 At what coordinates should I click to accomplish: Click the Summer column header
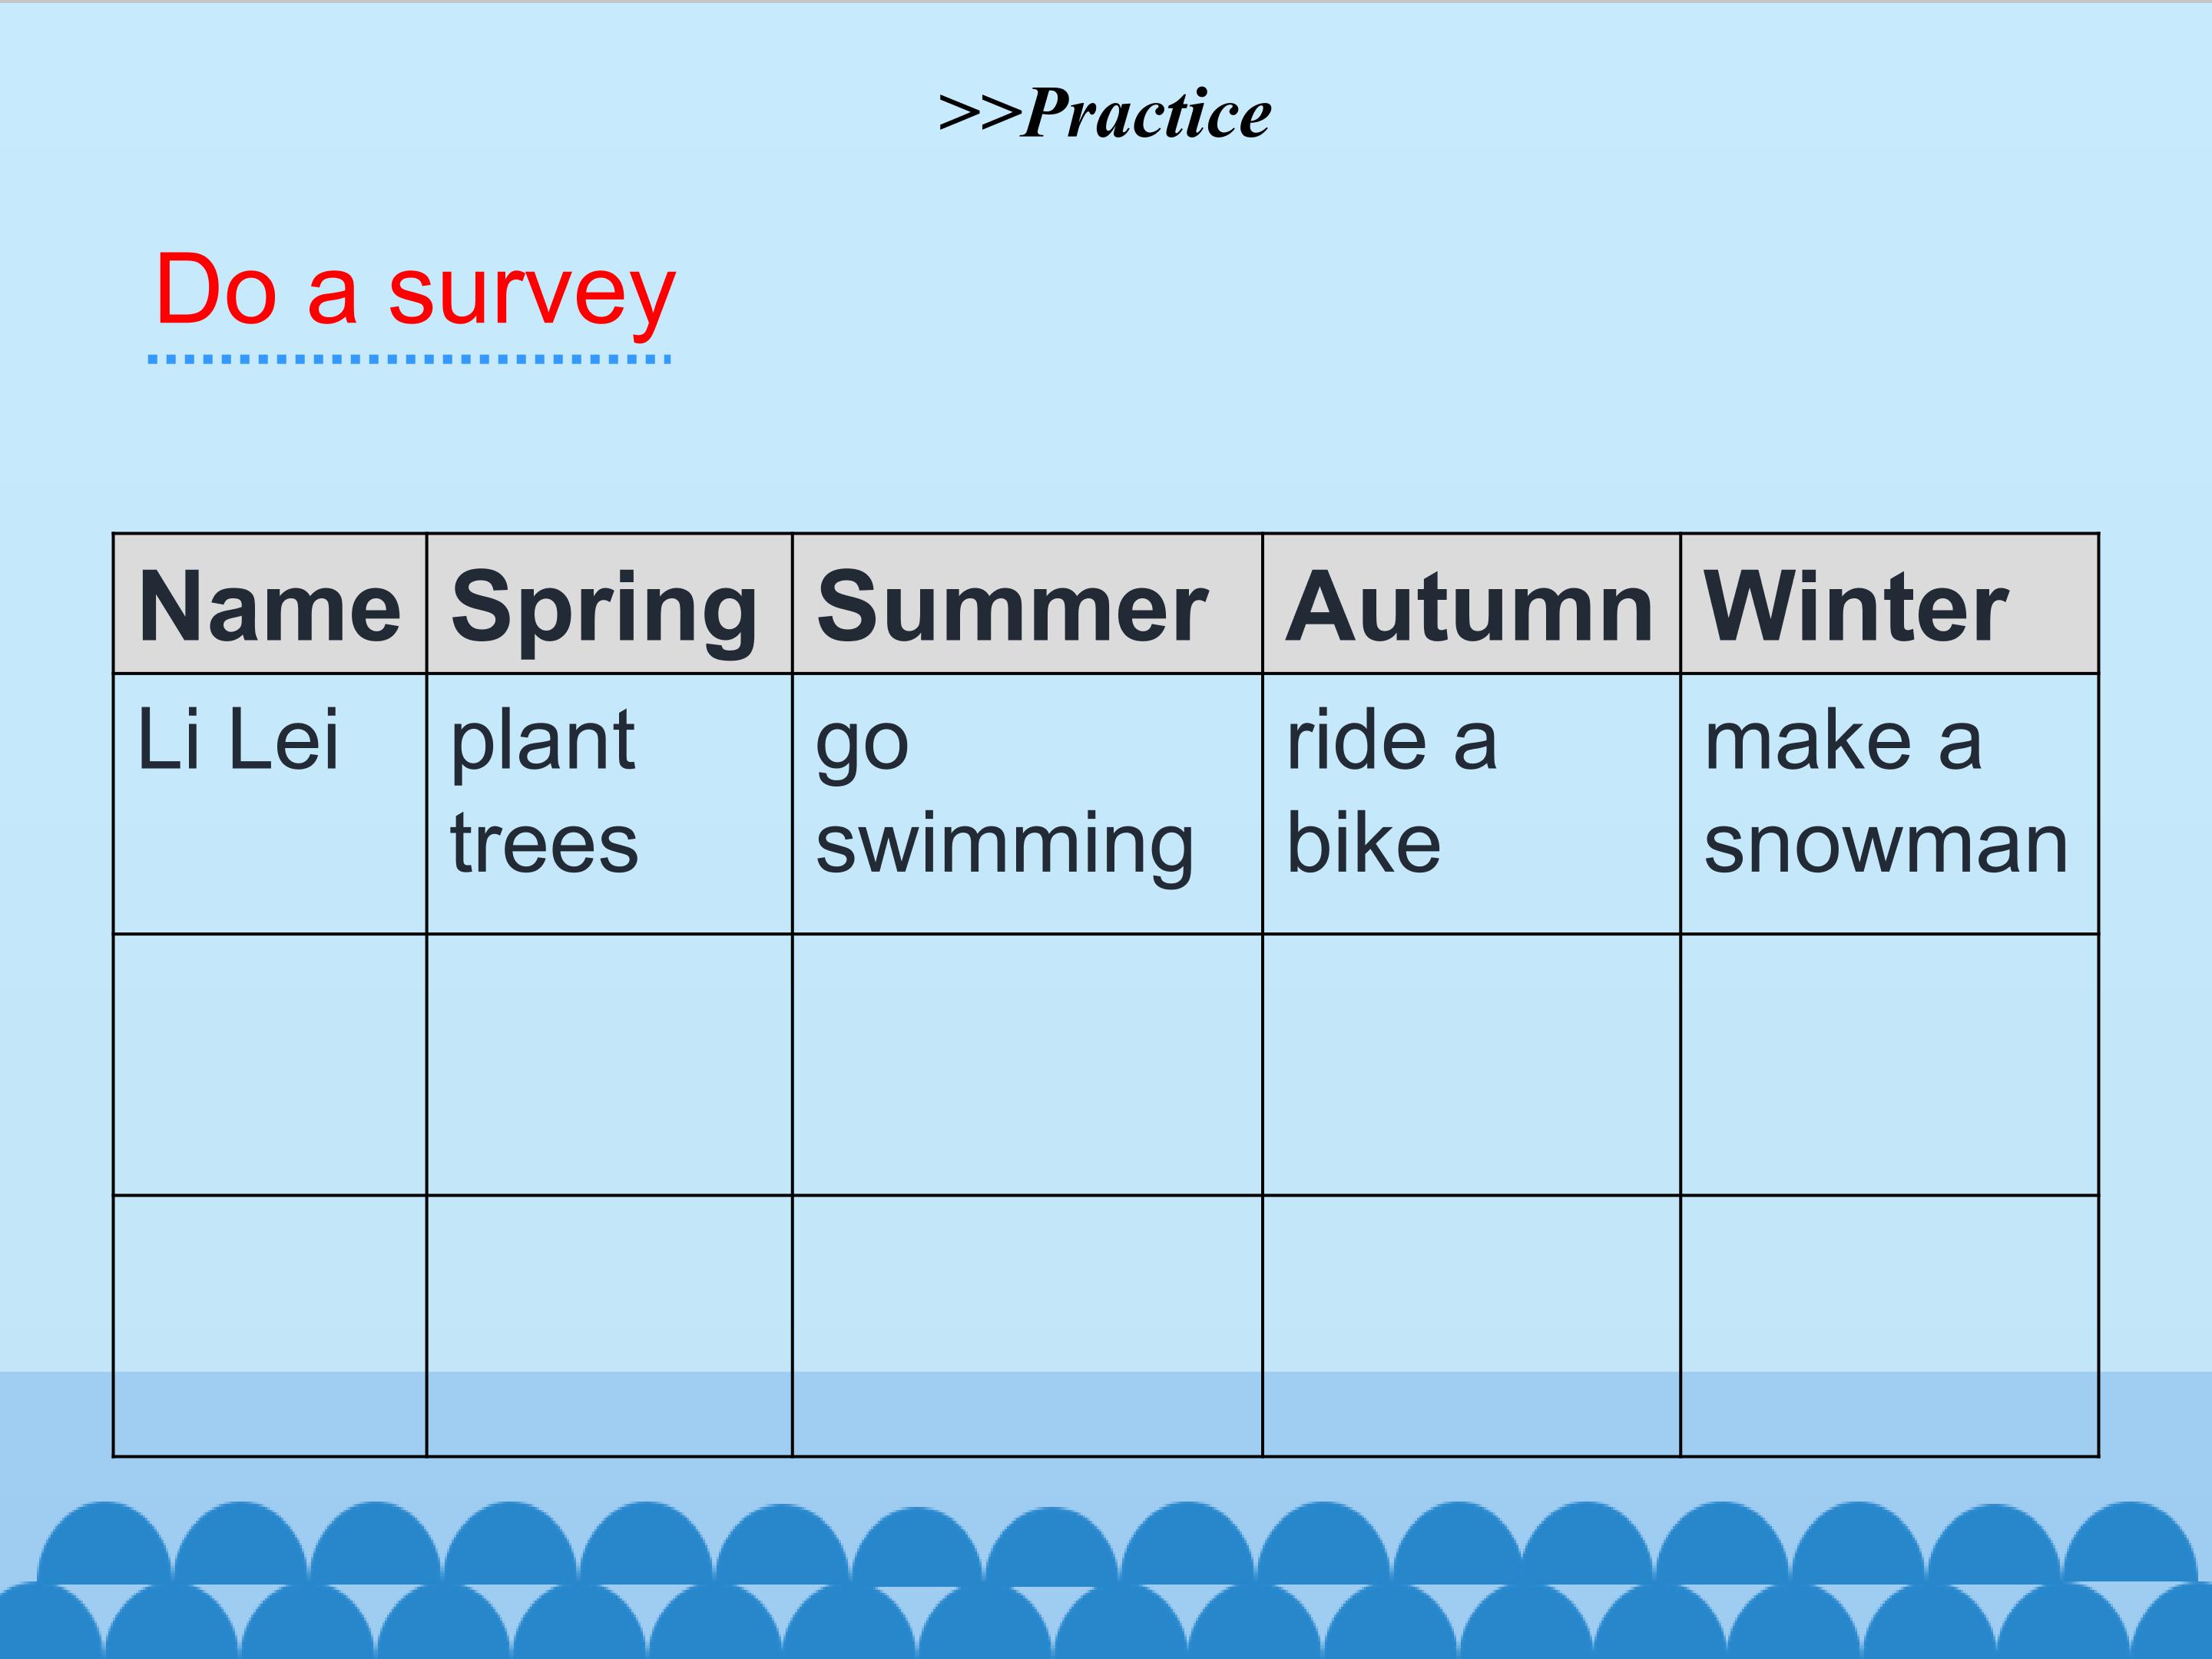coord(1027,604)
